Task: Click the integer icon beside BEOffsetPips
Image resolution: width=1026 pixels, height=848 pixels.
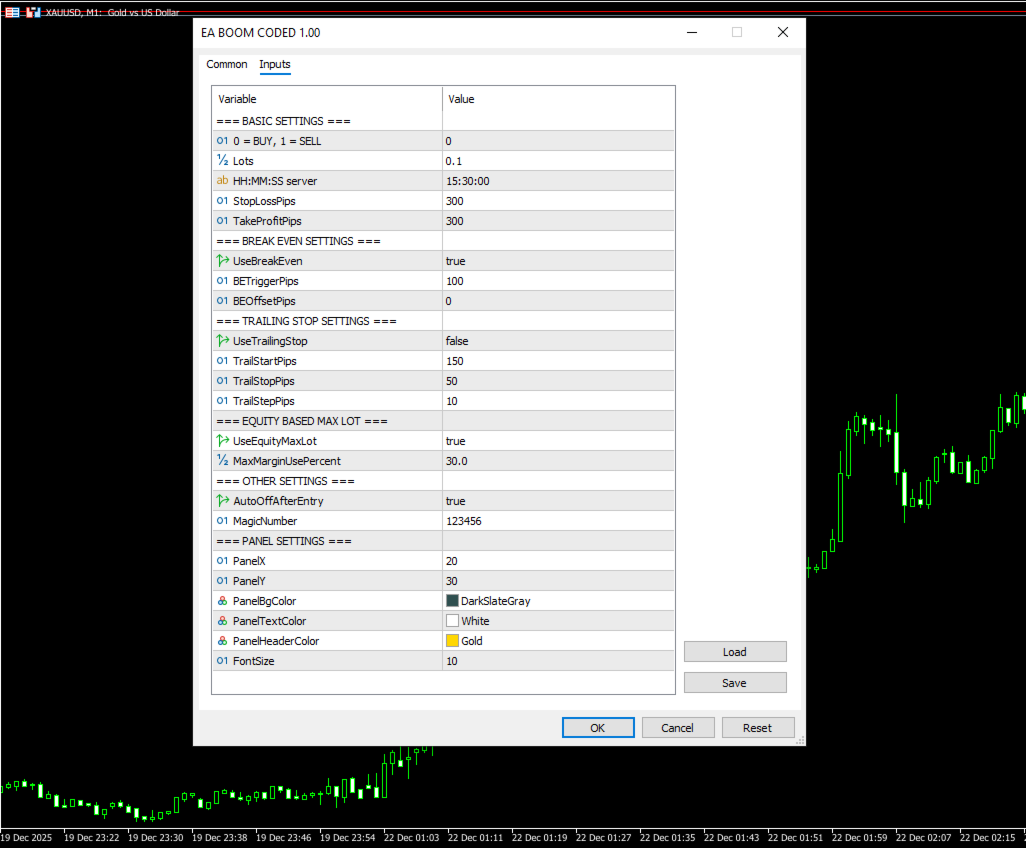Action: click(x=222, y=300)
